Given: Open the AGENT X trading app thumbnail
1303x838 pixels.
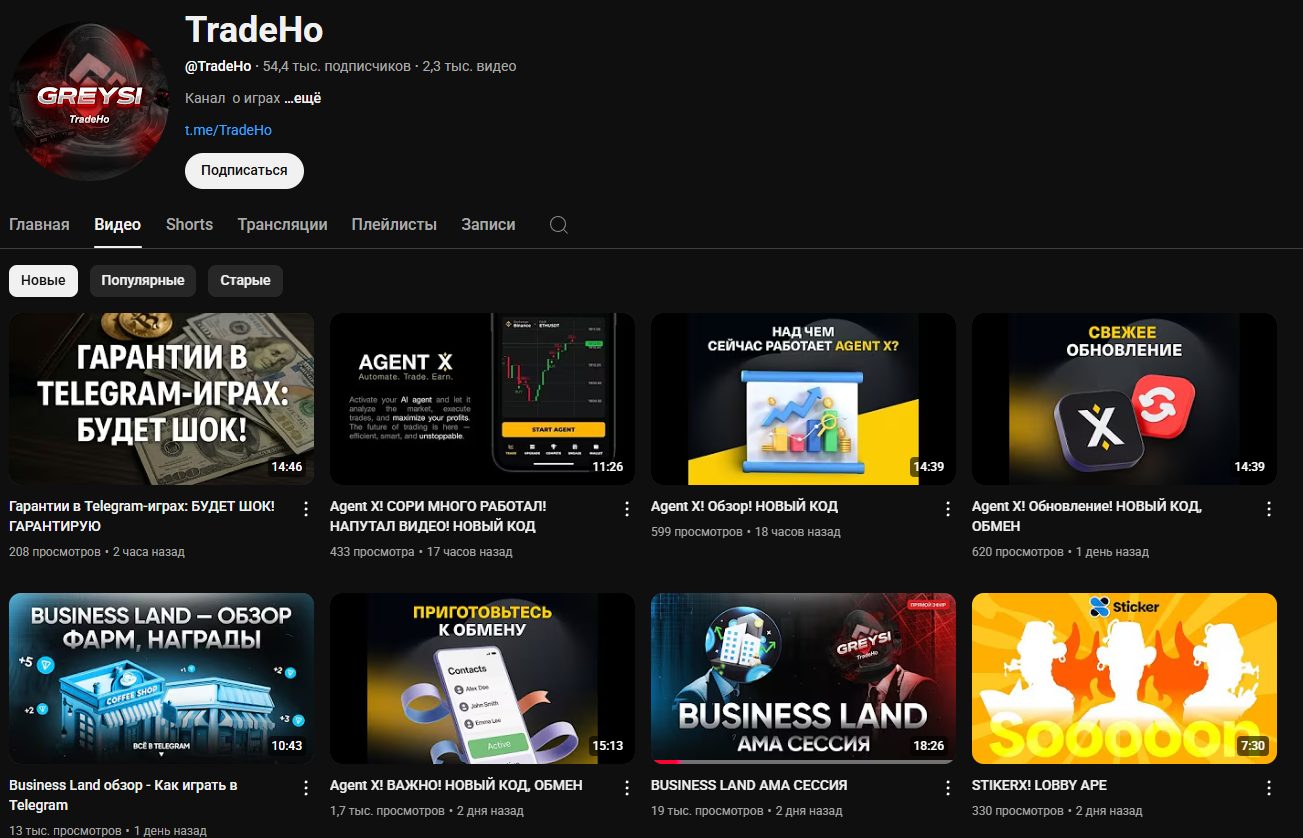Looking at the screenshot, I should point(482,399).
